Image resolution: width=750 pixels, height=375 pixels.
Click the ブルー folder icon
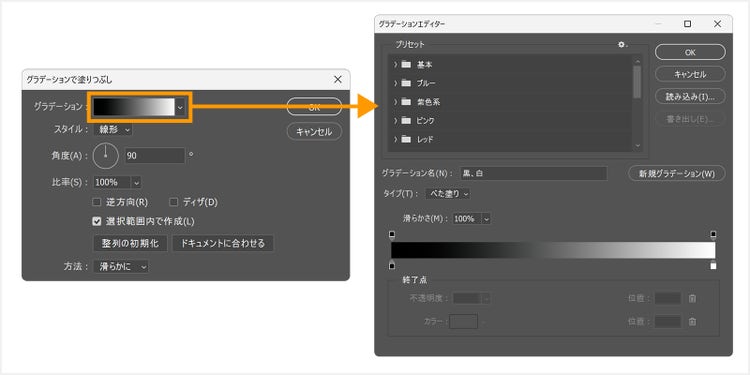click(406, 83)
